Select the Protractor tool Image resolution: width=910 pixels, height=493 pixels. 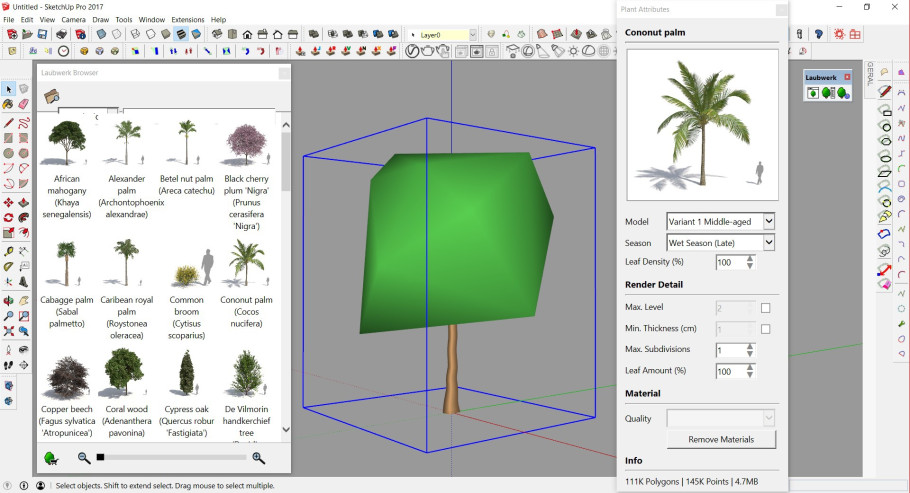coord(8,267)
